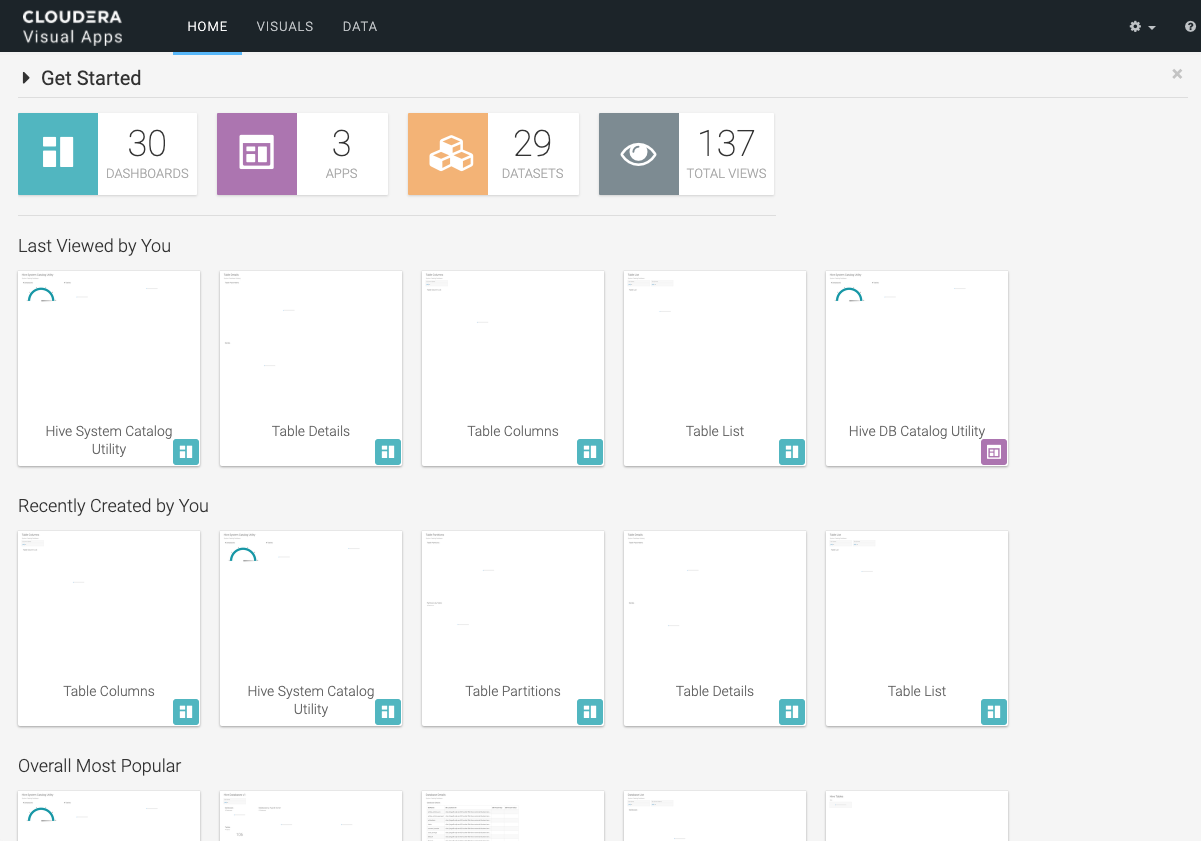Dismiss the Get Started panel
The image size is (1201, 841).
click(1177, 74)
